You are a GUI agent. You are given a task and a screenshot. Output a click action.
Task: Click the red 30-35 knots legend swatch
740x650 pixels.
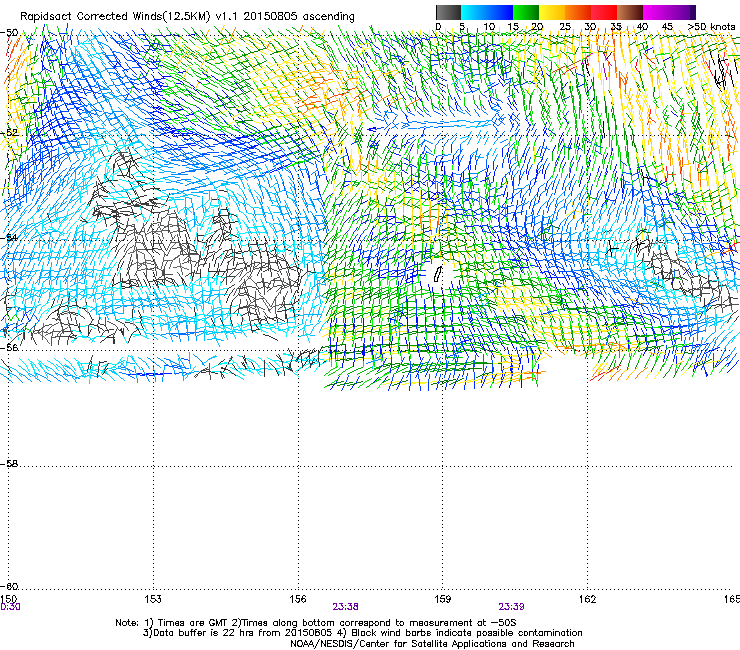[x=604, y=12]
